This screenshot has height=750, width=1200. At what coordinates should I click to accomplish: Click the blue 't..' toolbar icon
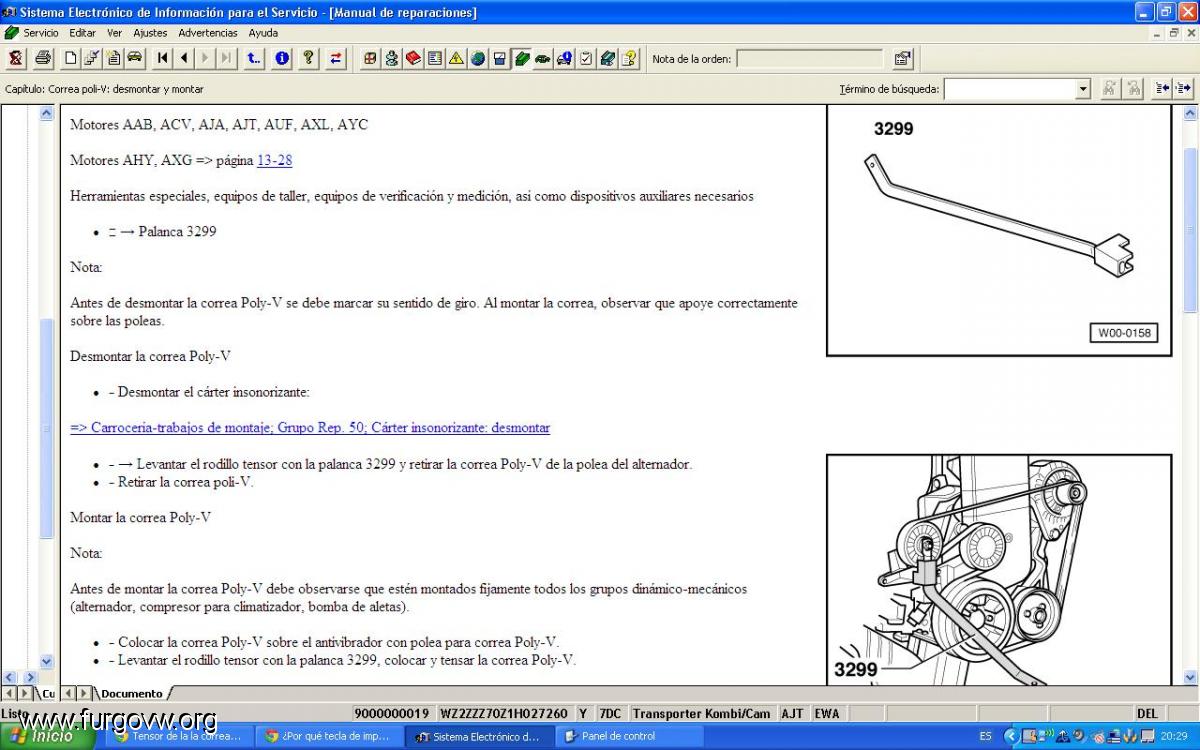click(254, 58)
